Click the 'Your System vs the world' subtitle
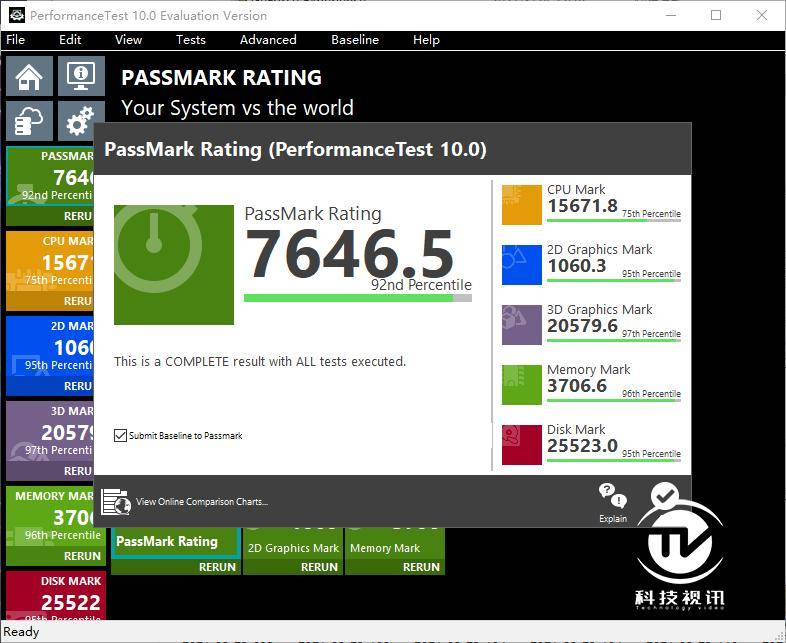This screenshot has height=643, width=786. [237, 108]
